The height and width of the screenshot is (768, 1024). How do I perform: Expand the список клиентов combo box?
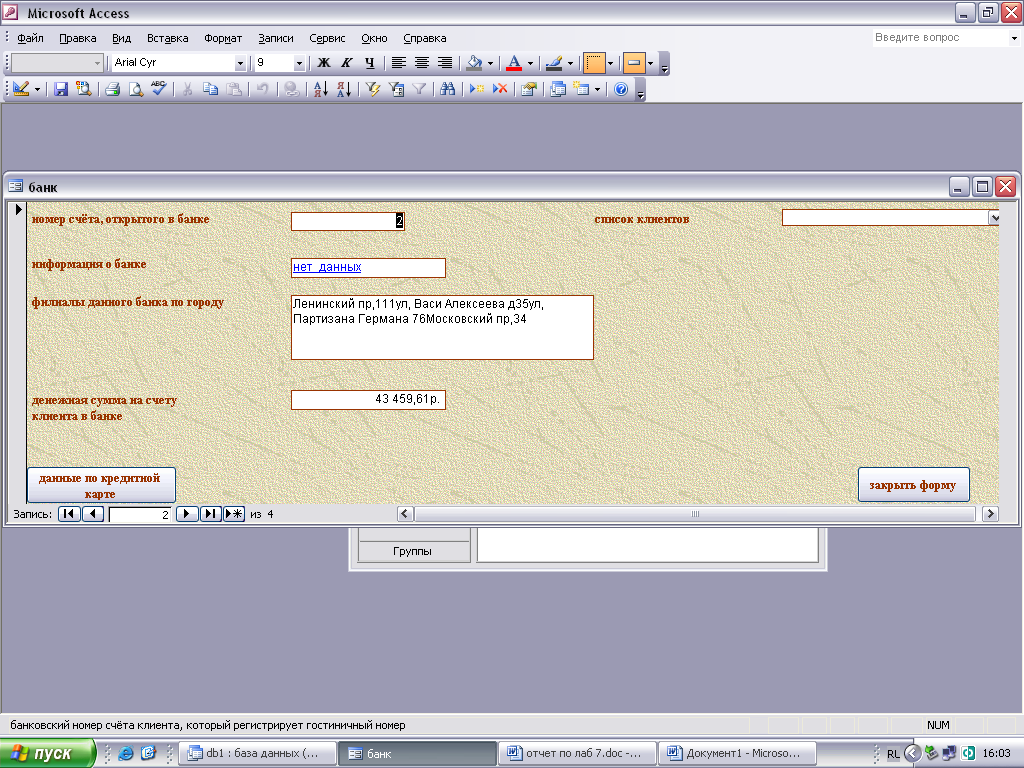(x=994, y=217)
